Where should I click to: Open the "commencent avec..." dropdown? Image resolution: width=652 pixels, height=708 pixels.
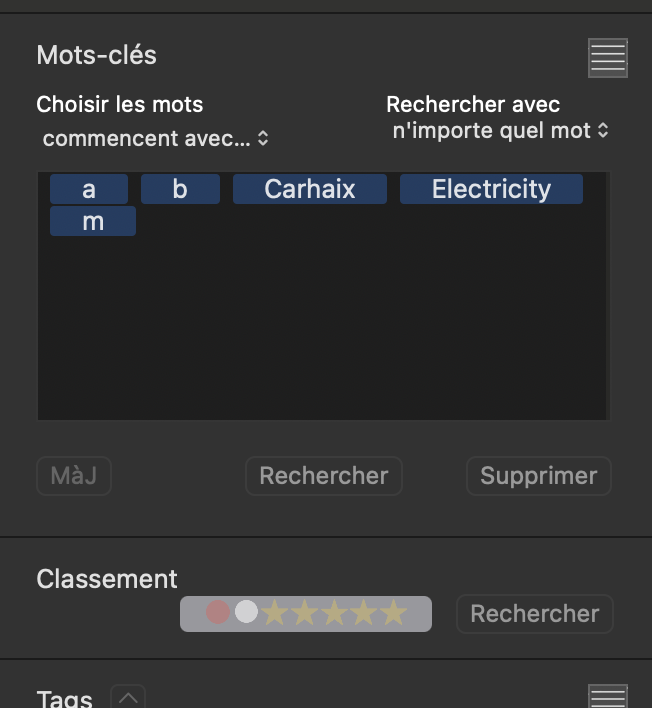(156, 138)
